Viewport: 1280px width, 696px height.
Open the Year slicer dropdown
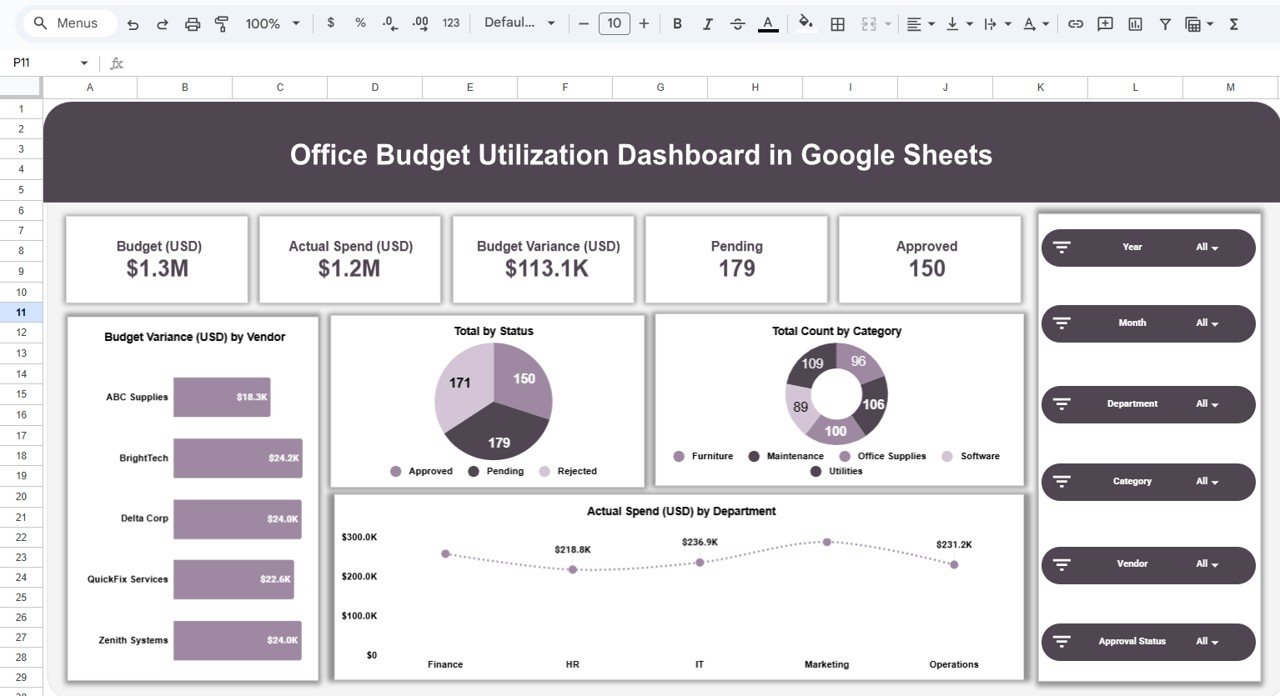coord(1207,247)
